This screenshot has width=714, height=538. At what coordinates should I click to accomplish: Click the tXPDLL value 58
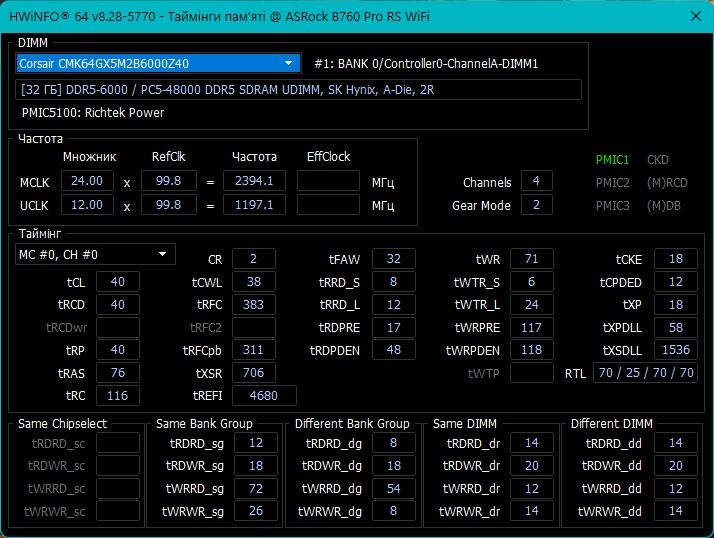coord(676,327)
